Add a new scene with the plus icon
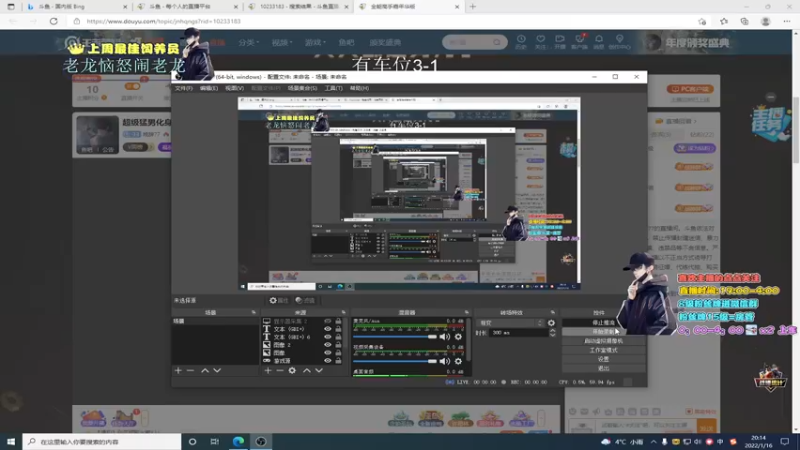The width and height of the screenshot is (800, 450). pyautogui.click(x=178, y=370)
